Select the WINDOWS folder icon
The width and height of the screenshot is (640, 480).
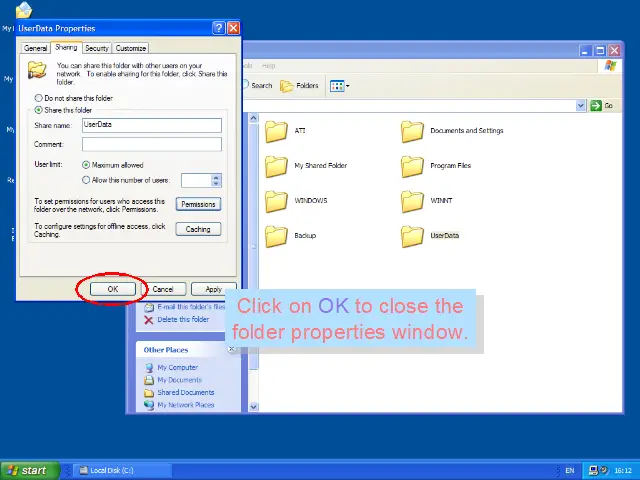click(276, 202)
